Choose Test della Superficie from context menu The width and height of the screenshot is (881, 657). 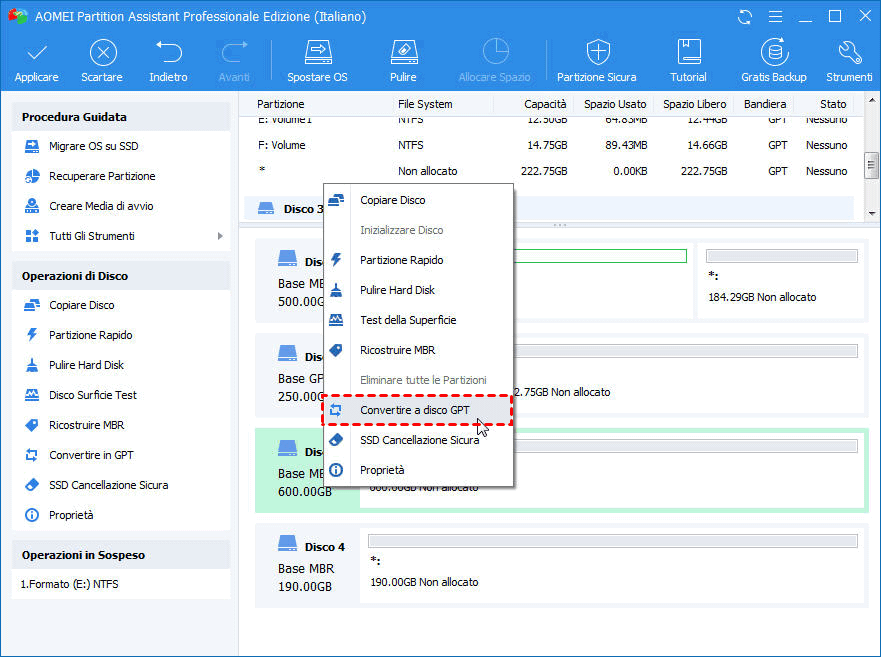point(418,320)
